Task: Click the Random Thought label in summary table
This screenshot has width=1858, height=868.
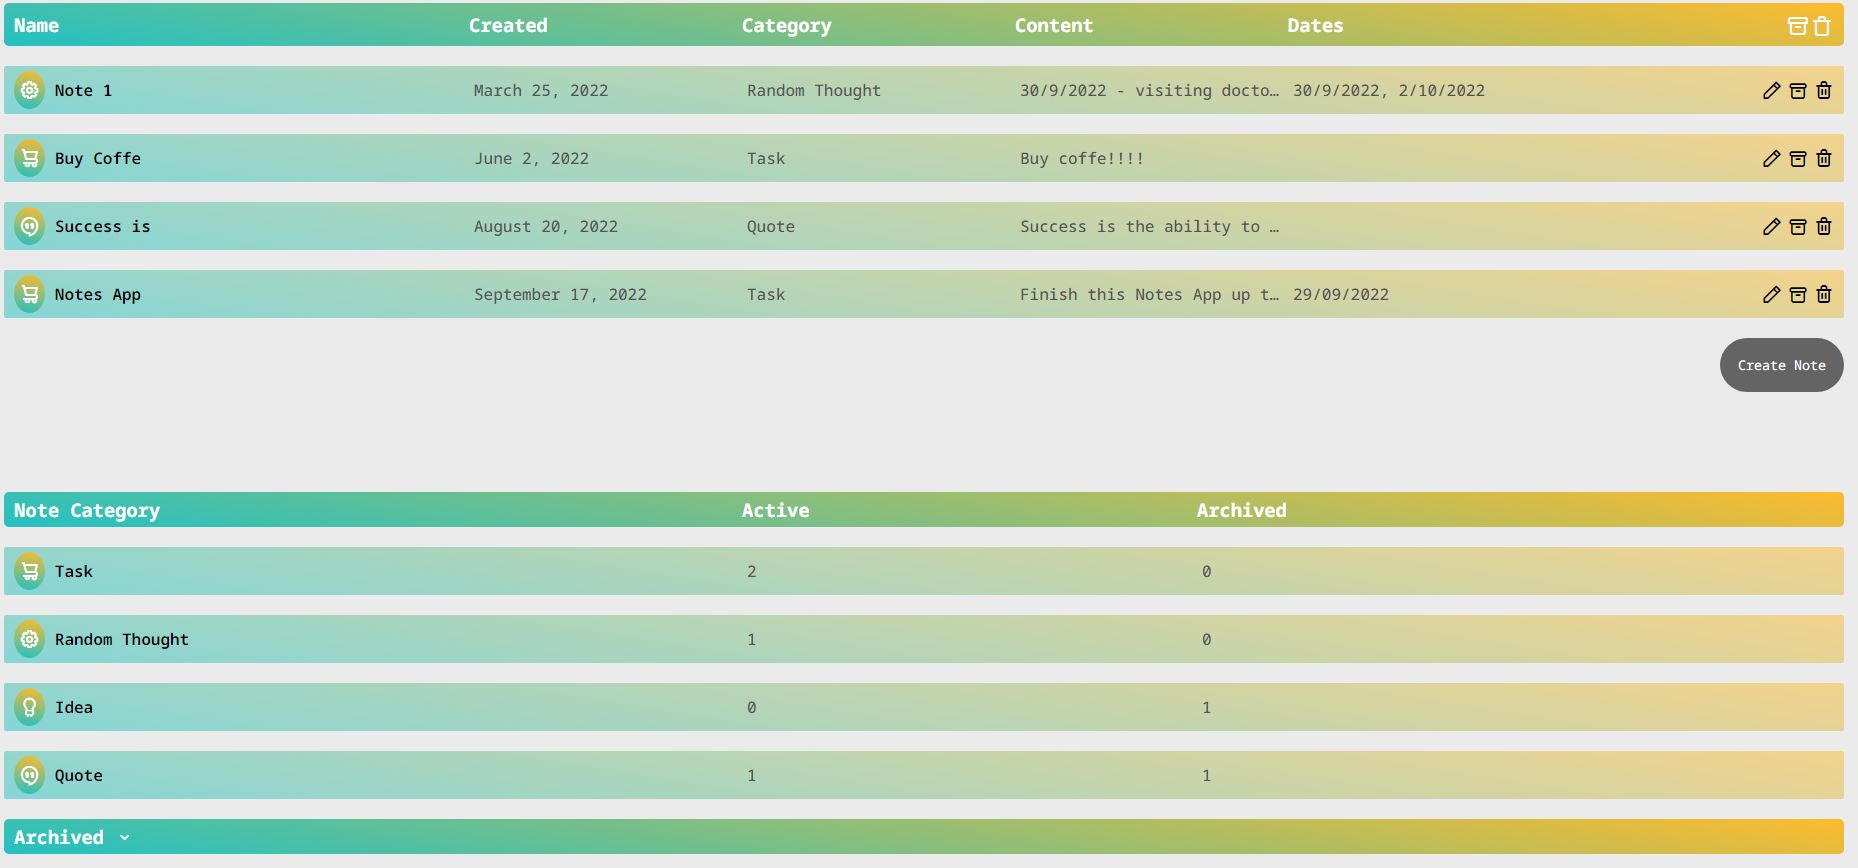Action: tap(122, 640)
